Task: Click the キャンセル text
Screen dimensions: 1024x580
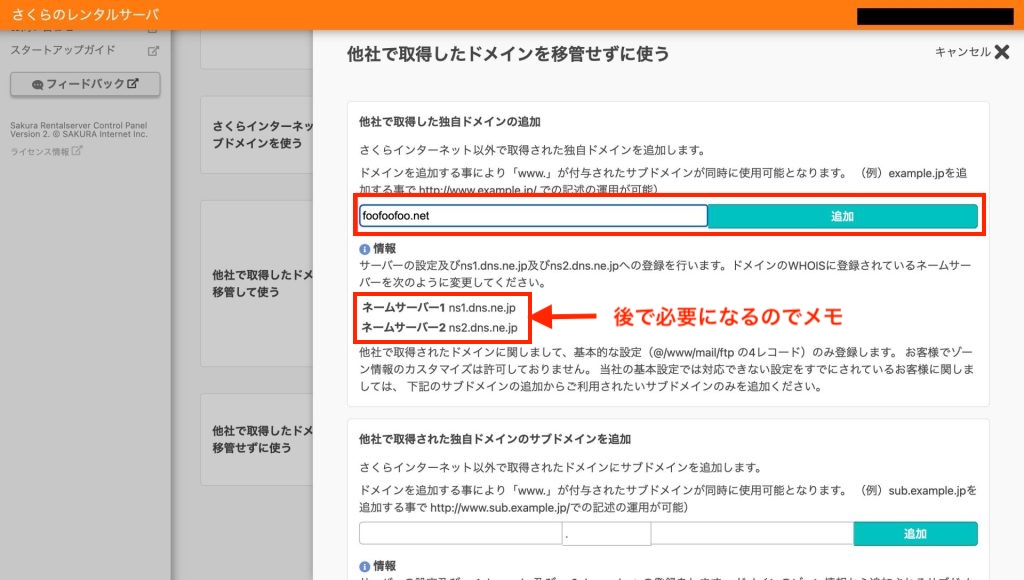Action: click(962, 53)
